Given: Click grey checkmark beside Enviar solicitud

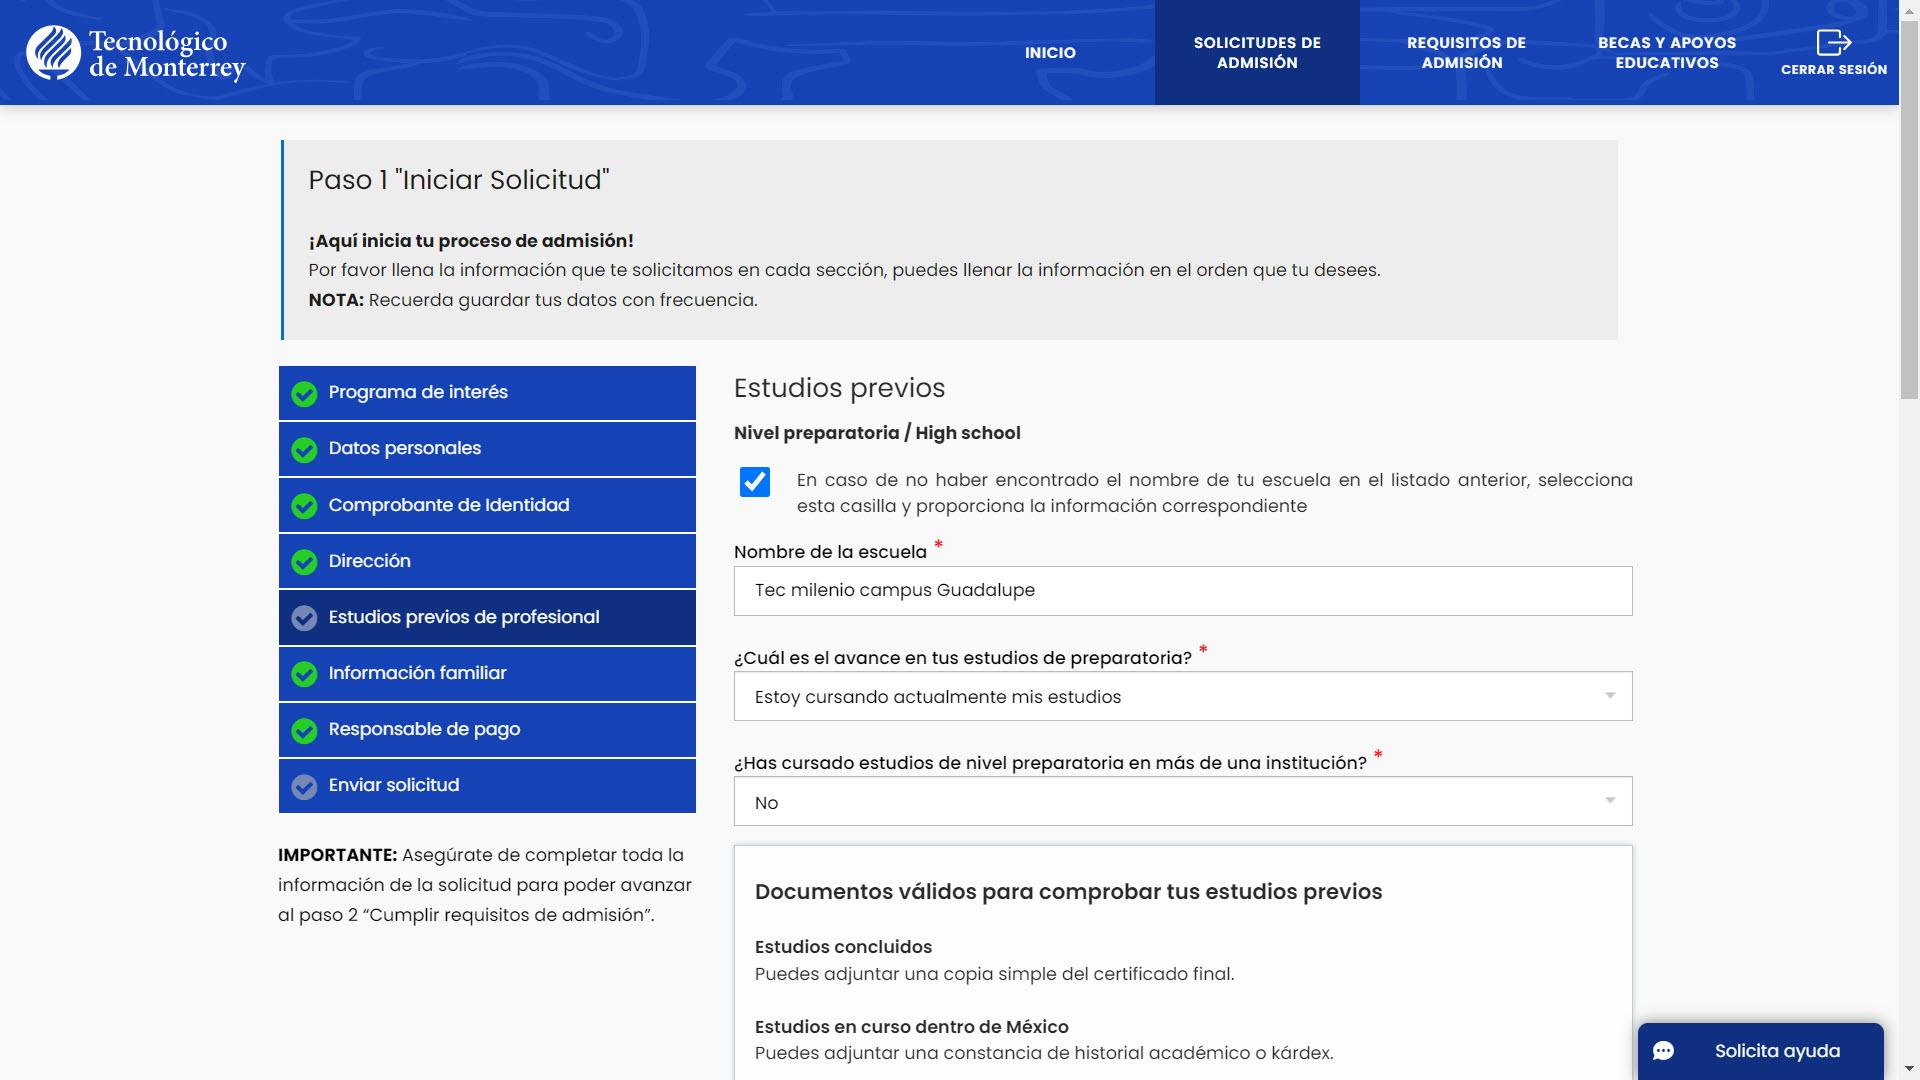Looking at the screenshot, I should [x=304, y=787].
